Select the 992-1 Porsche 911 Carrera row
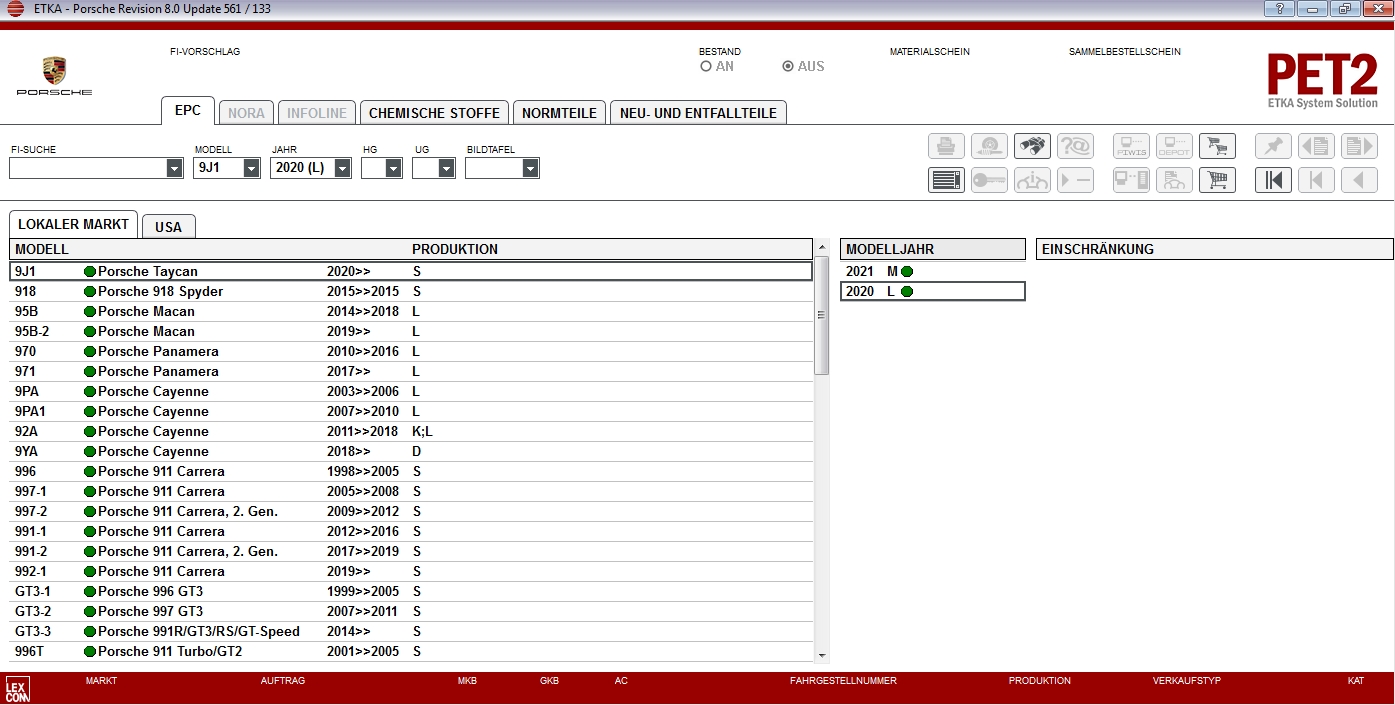Image resolution: width=1395 pixels, height=705 pixels. point(411,571)
